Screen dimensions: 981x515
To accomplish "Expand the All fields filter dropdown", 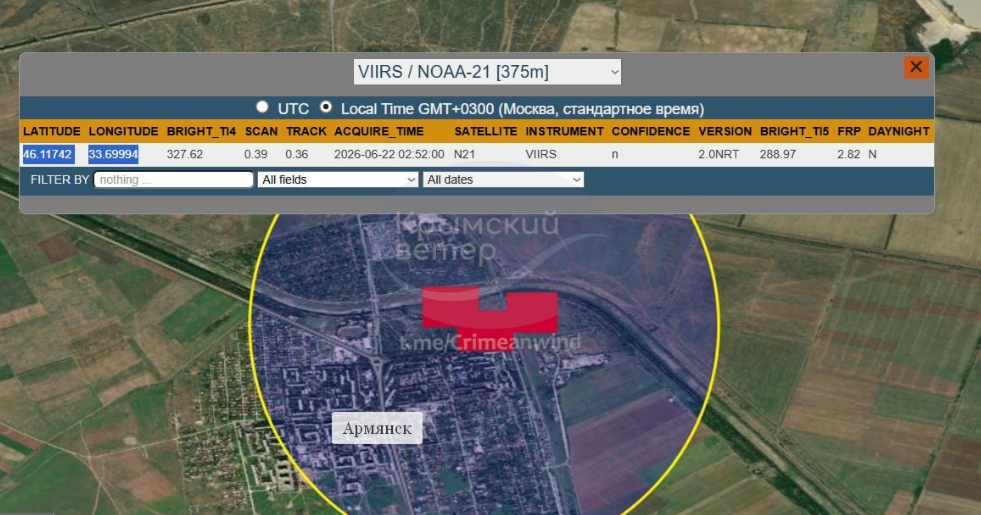I will click(x=338, y=180).
